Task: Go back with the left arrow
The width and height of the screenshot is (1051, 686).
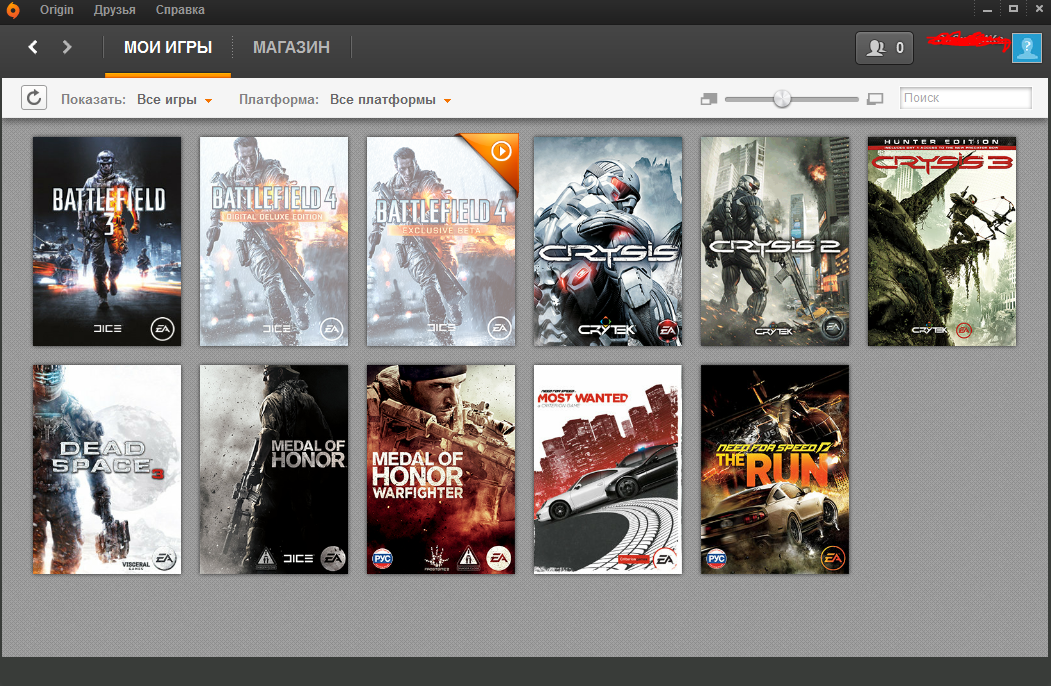Action: (x=33, y=47)
